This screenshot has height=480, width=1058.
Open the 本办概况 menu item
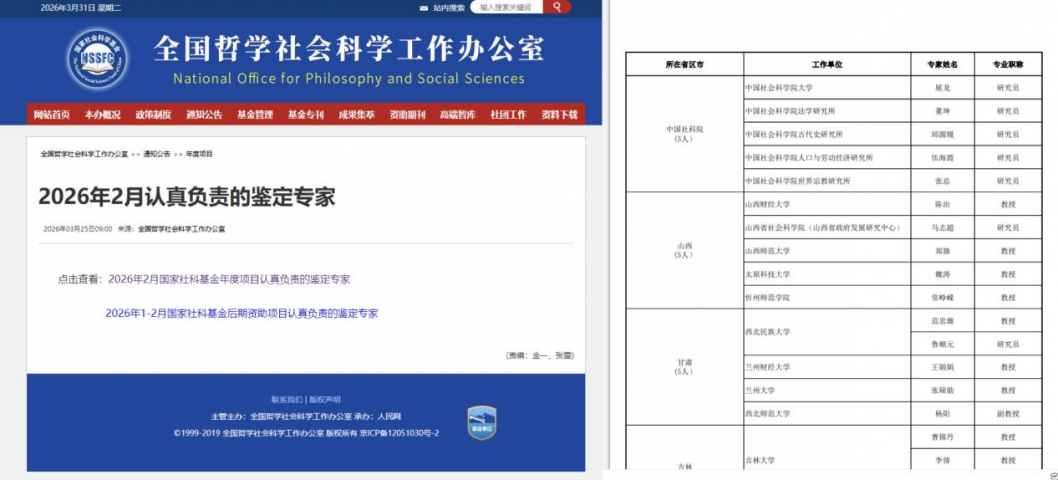pyautogui.click(x=102, y=115)
